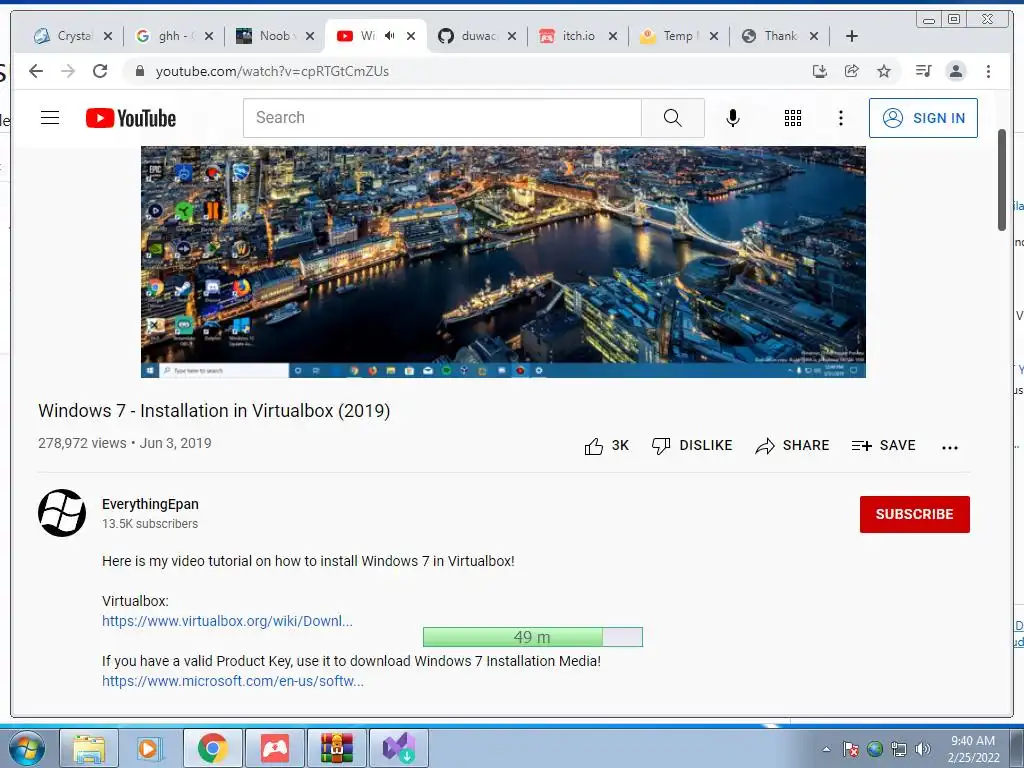Screen dimensions: 1024x768
Task: Click the browser forward arrow
Action: (68, 71)
